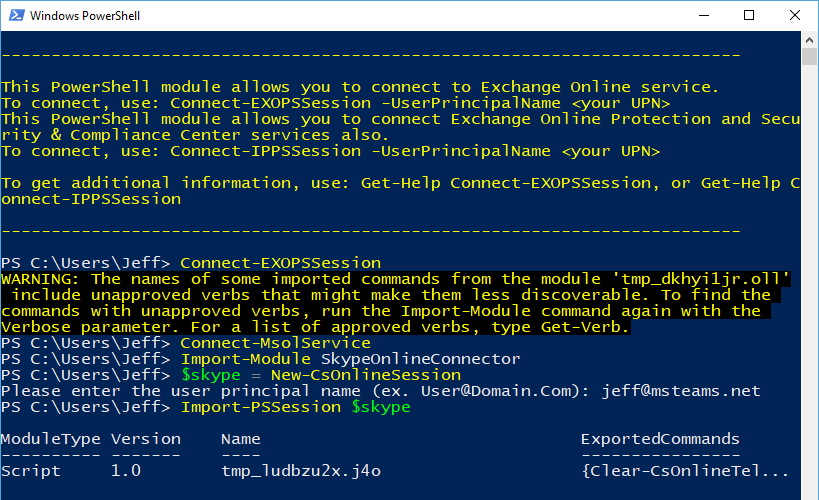Click the {Clear-CsOnlineTel... exported commands value
This screenshot has height=500, width=819.
685,471
